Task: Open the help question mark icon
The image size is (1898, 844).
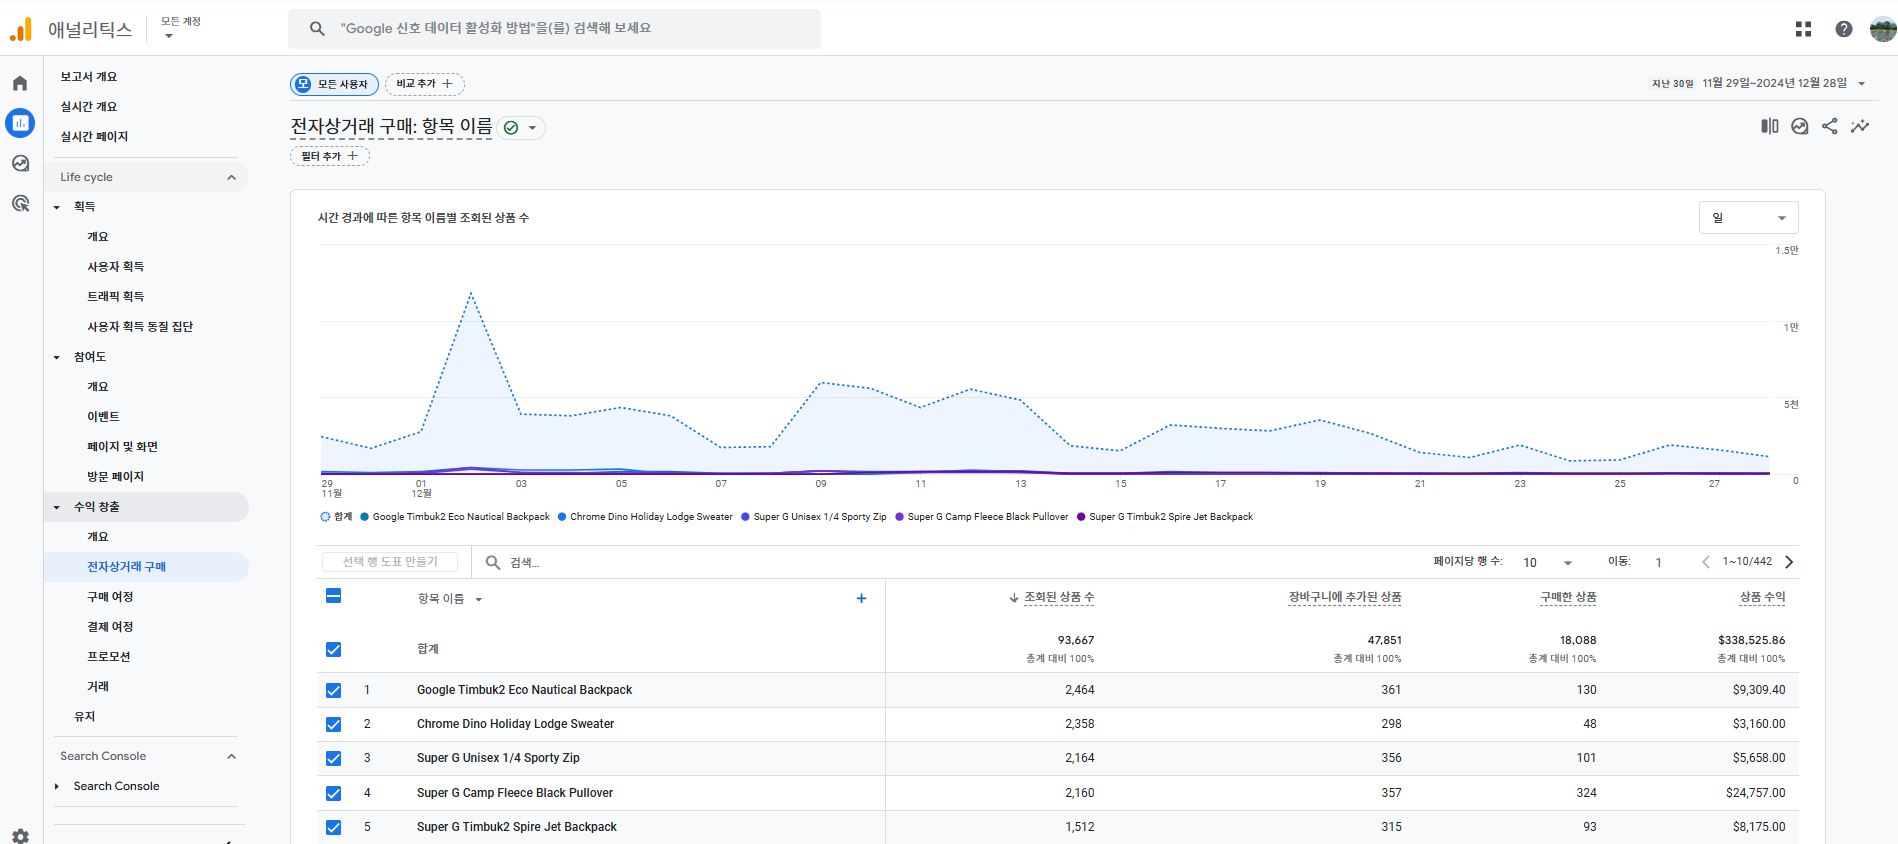Action: pos(1844,29)
